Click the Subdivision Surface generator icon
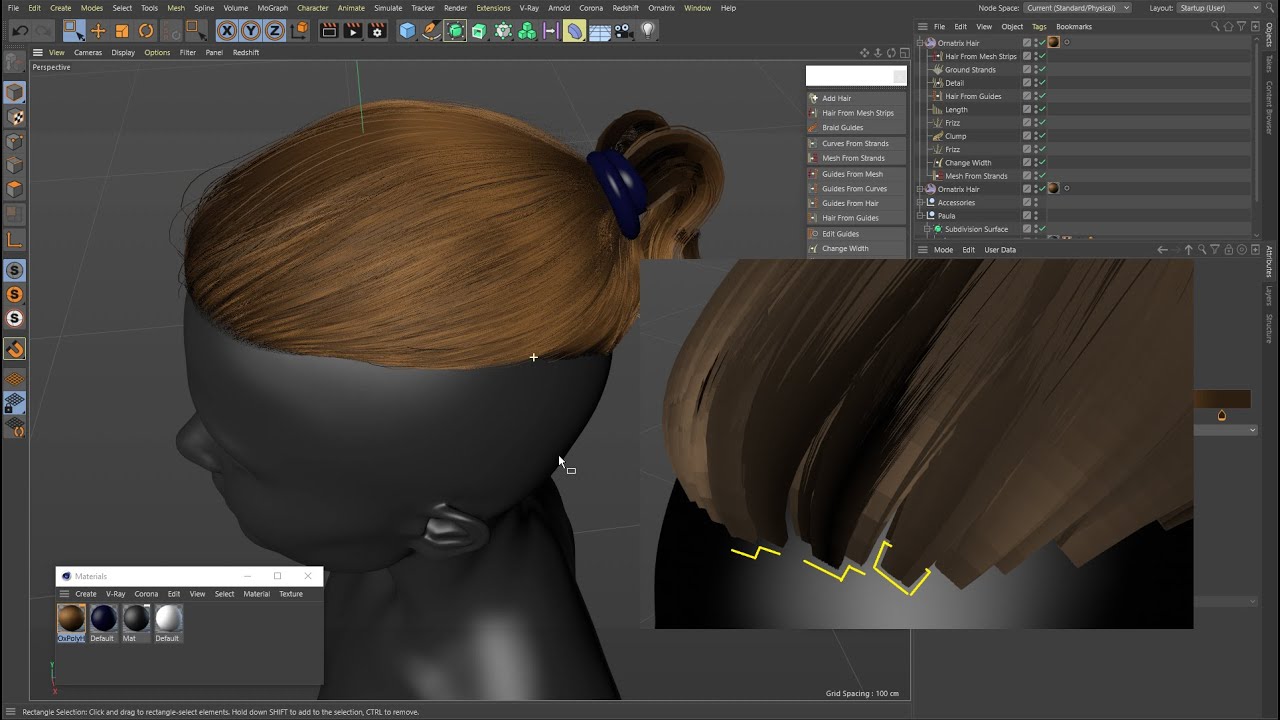The height and width of the screenshot is (720, 1280). point(455,31)
